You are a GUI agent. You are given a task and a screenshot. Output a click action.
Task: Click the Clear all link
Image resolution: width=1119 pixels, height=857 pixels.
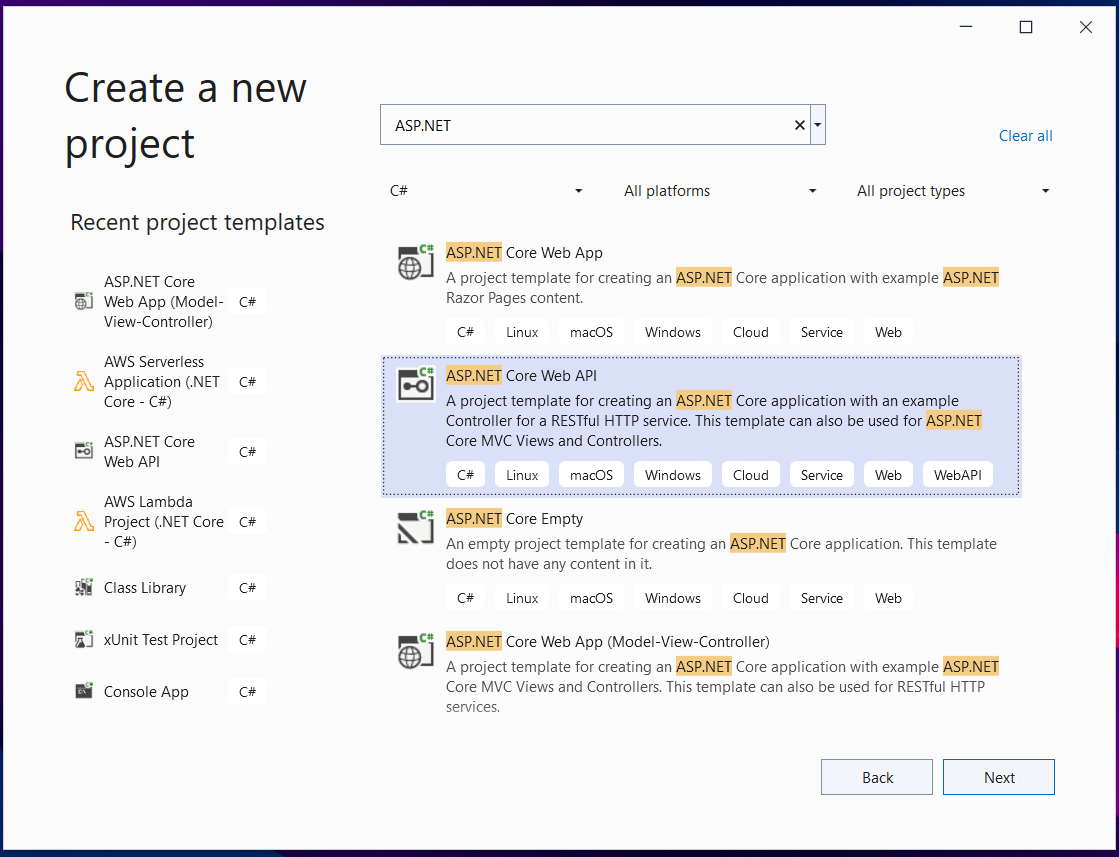click(1026, 136)
